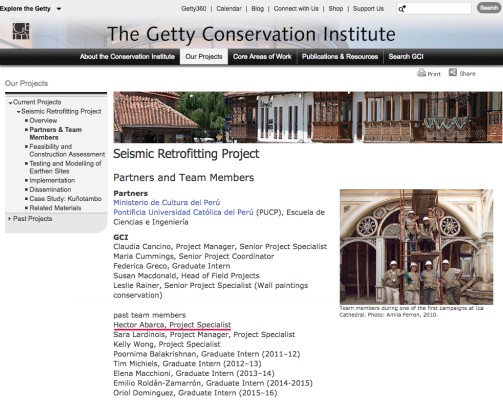503x400 pixels.
Task: Open the Support Us link
Action: click(x=368, y=9)
